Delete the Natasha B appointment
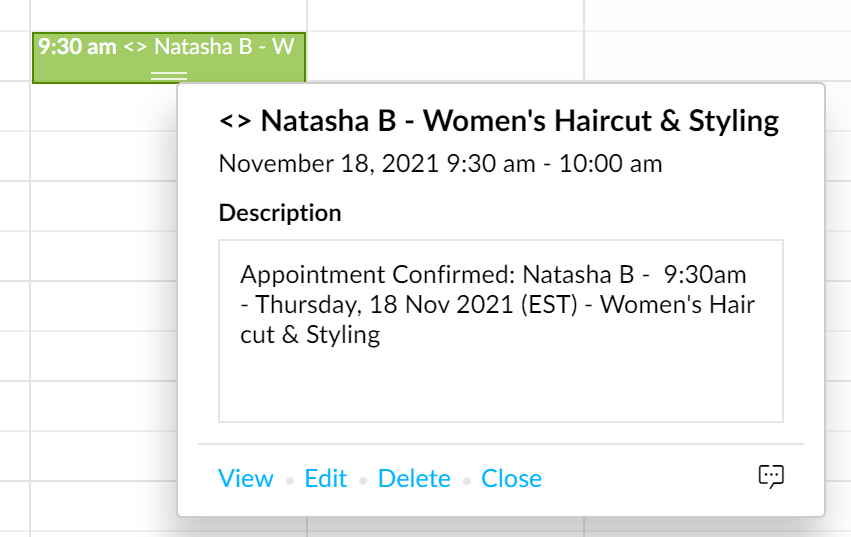Viewport: 851px width, 537px height. coord(414,479)
